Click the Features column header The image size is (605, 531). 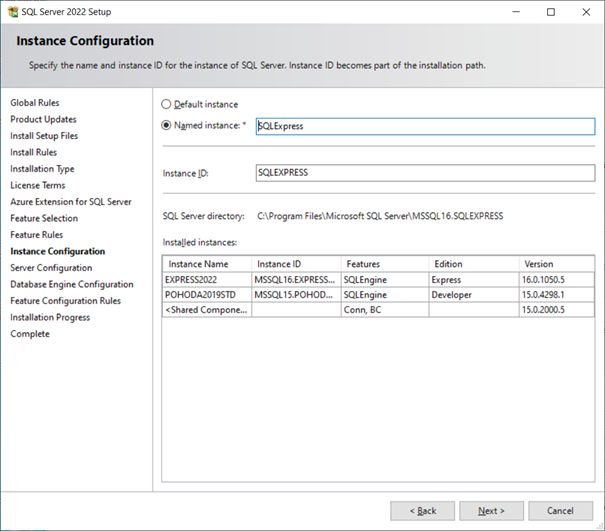pos(385,264)
